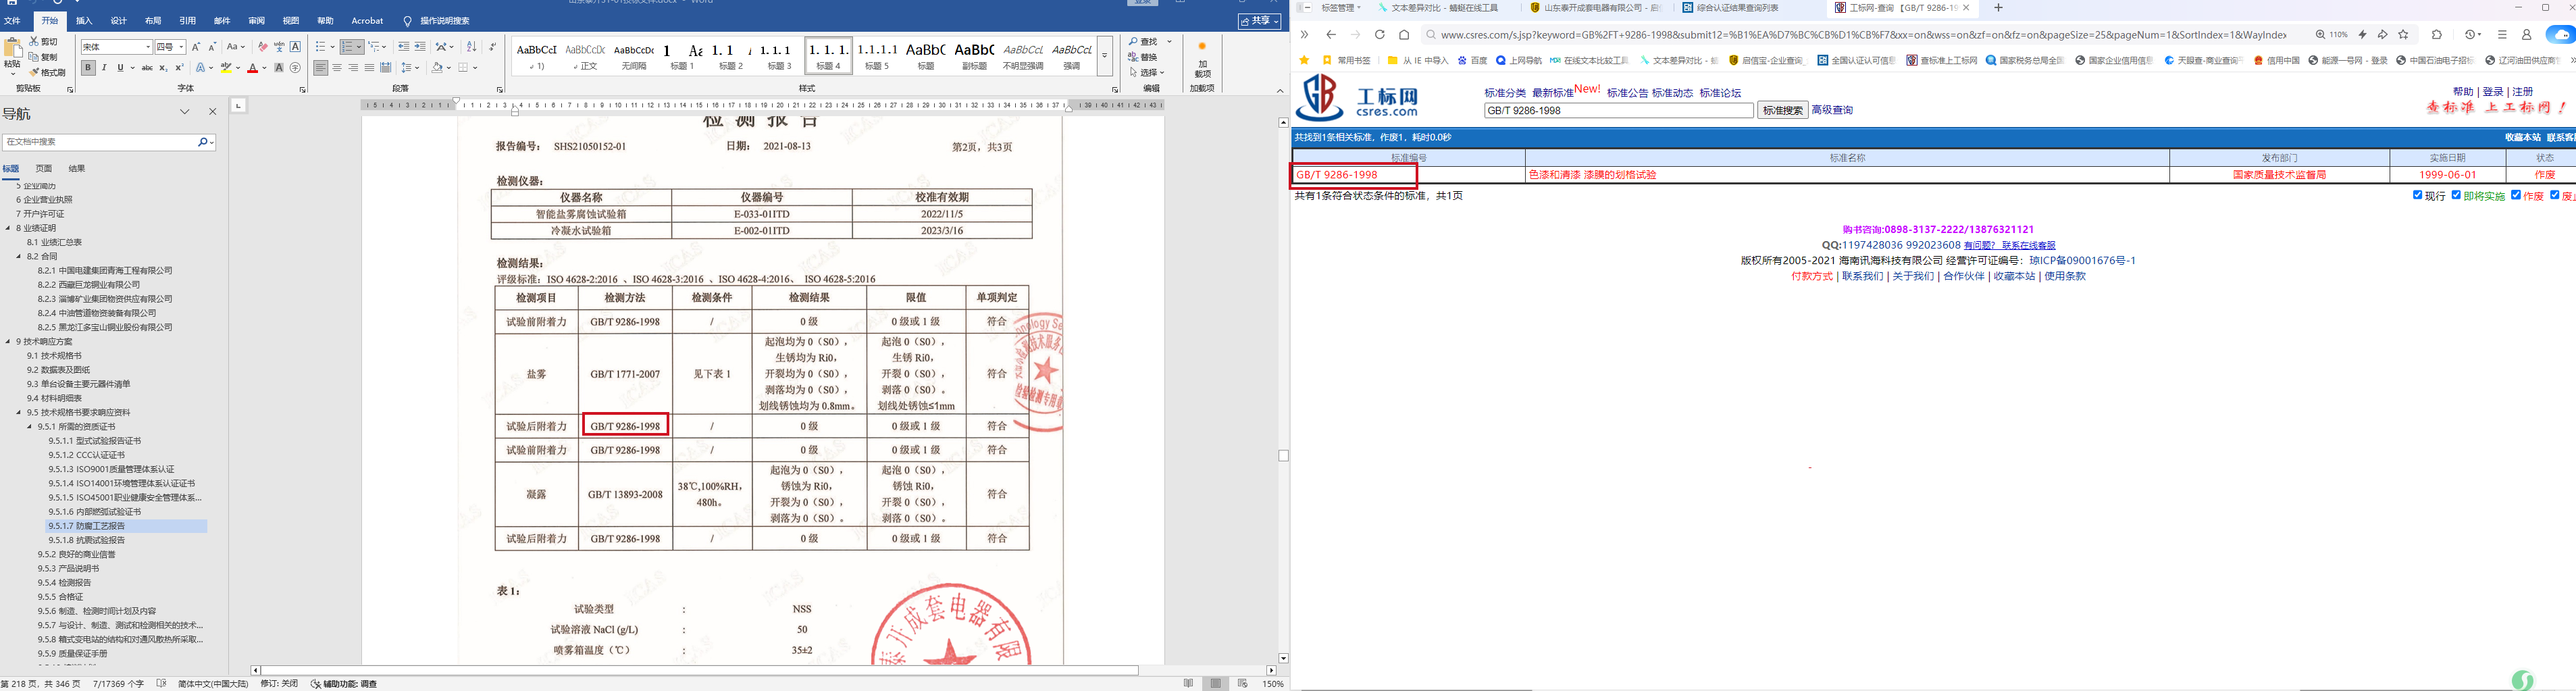The height and width of the screenshot is (691, 2576).
Task: Justify the paragraph text
Action: pos(369,68)
